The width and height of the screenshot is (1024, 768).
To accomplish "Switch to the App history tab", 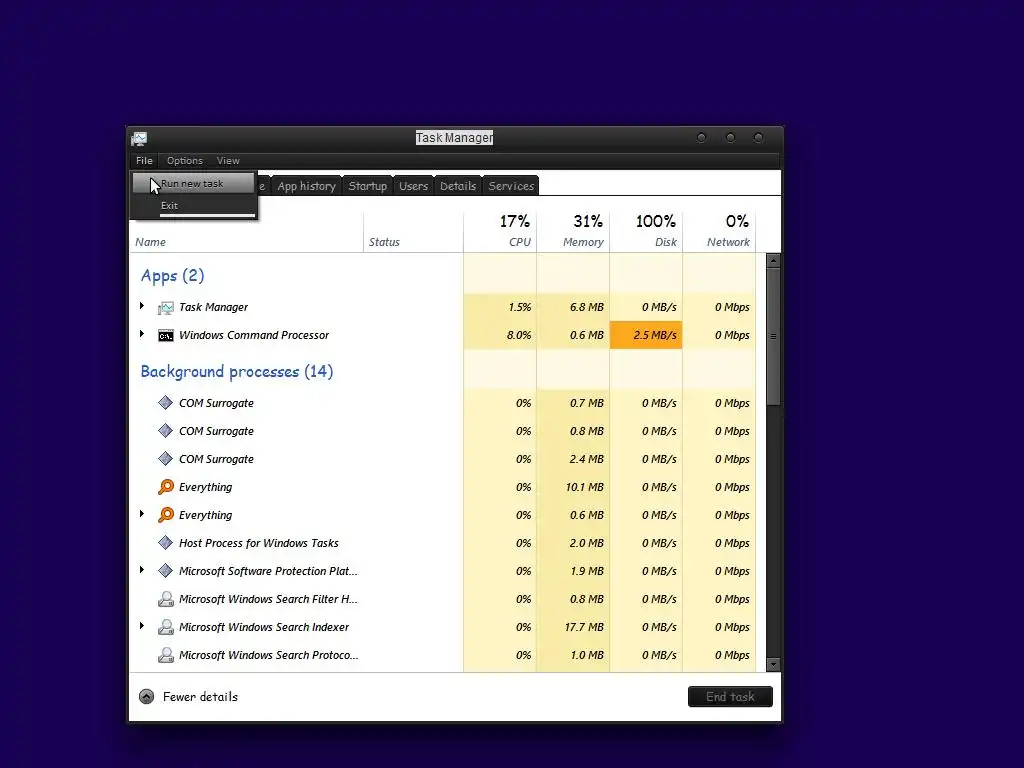I will pyautogui.click(x=306, y=186).
